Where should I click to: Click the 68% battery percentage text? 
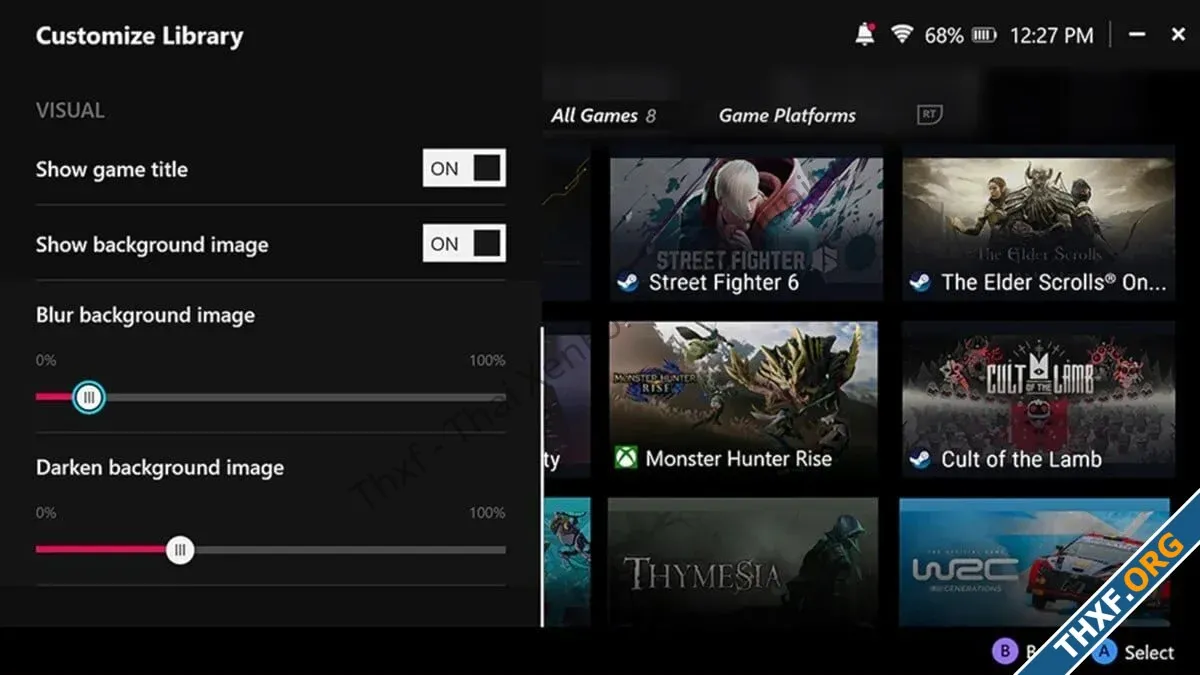pos(944,36)
